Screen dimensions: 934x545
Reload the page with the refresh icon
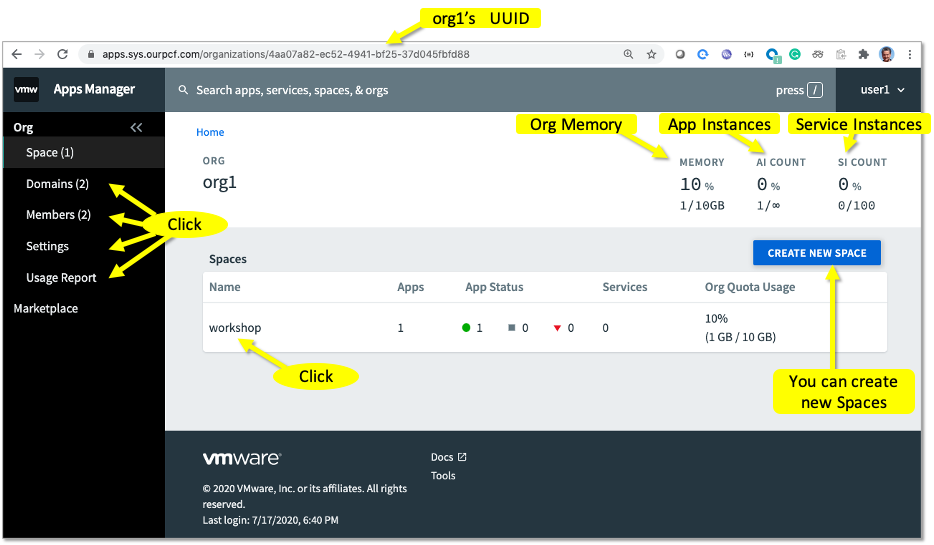(63, 54)
